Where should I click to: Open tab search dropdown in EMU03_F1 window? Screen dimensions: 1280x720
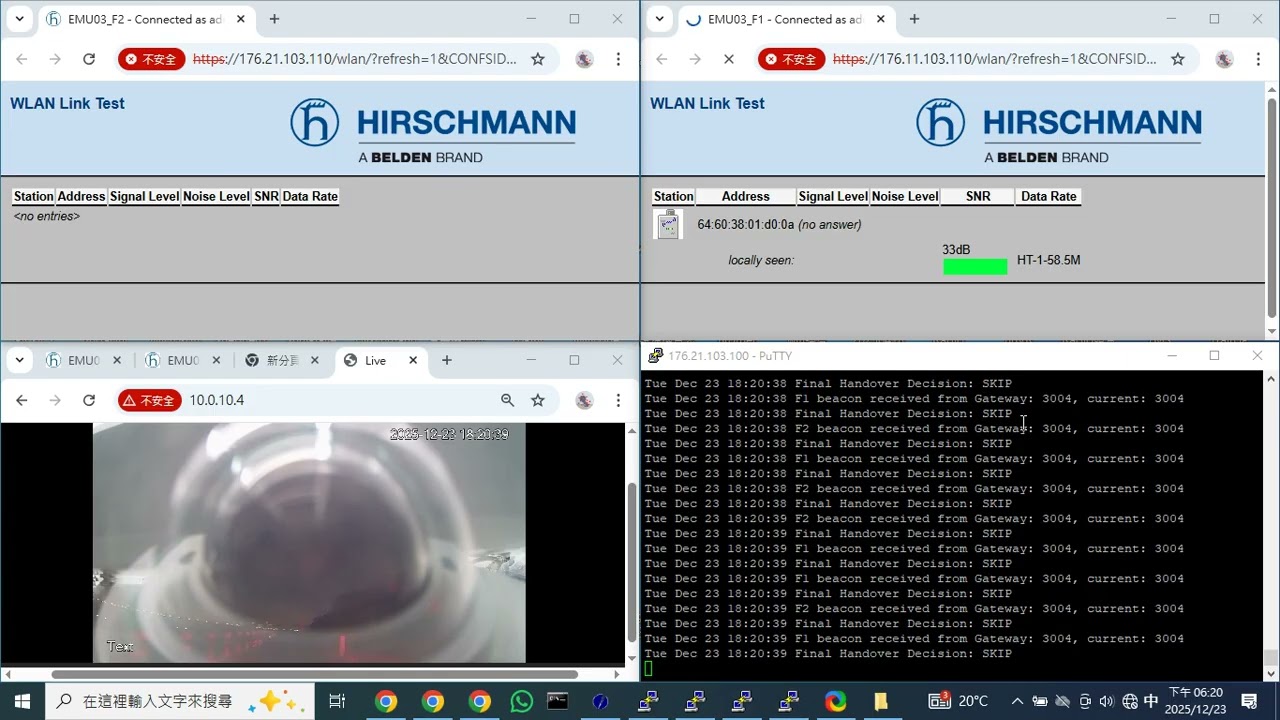(x=659, y=19)
